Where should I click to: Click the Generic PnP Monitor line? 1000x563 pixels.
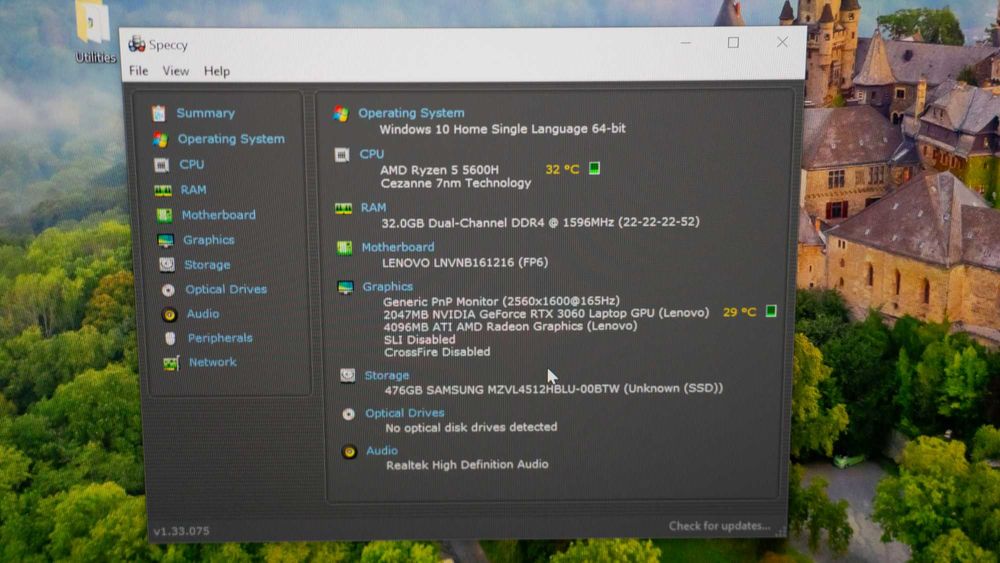(501, 301)
